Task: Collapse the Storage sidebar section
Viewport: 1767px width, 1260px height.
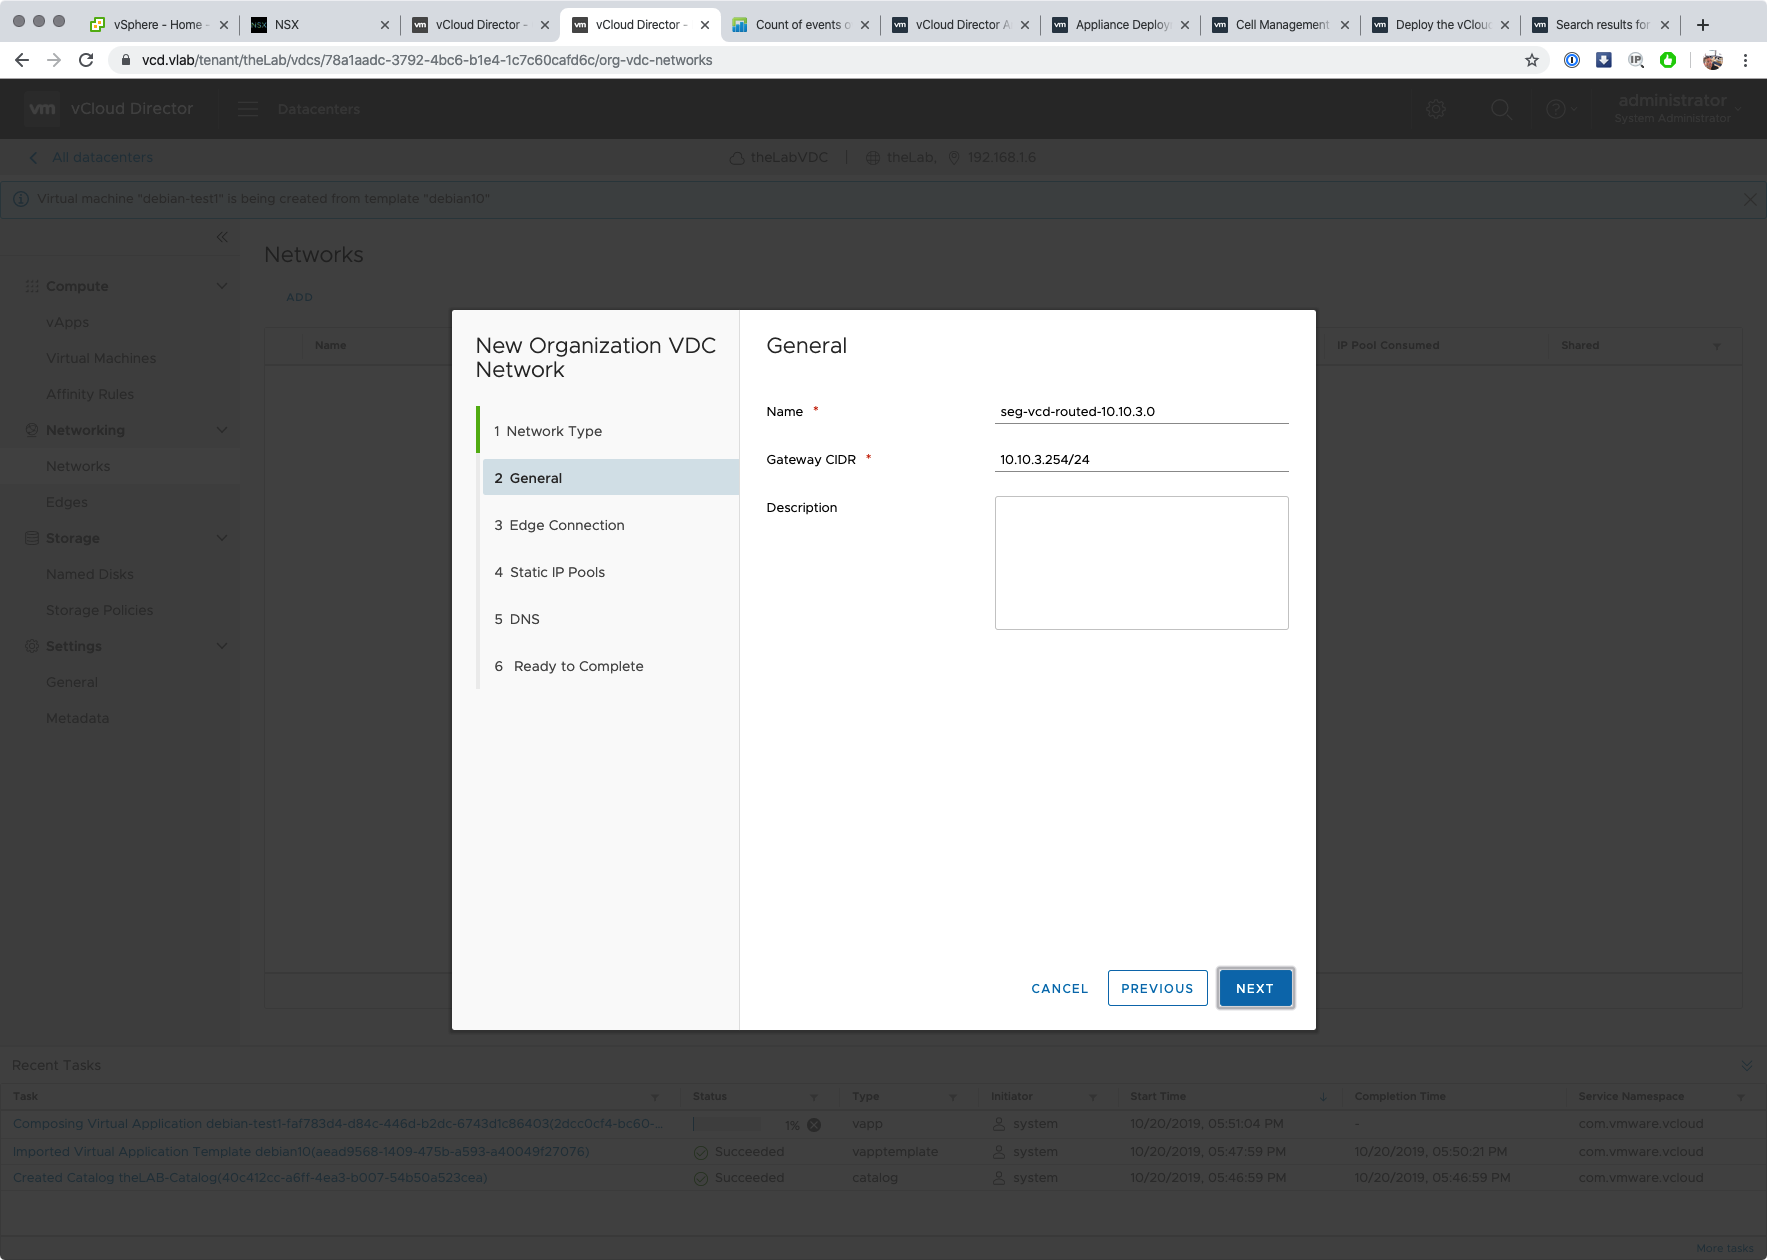Action: click(x=222, y=538)
